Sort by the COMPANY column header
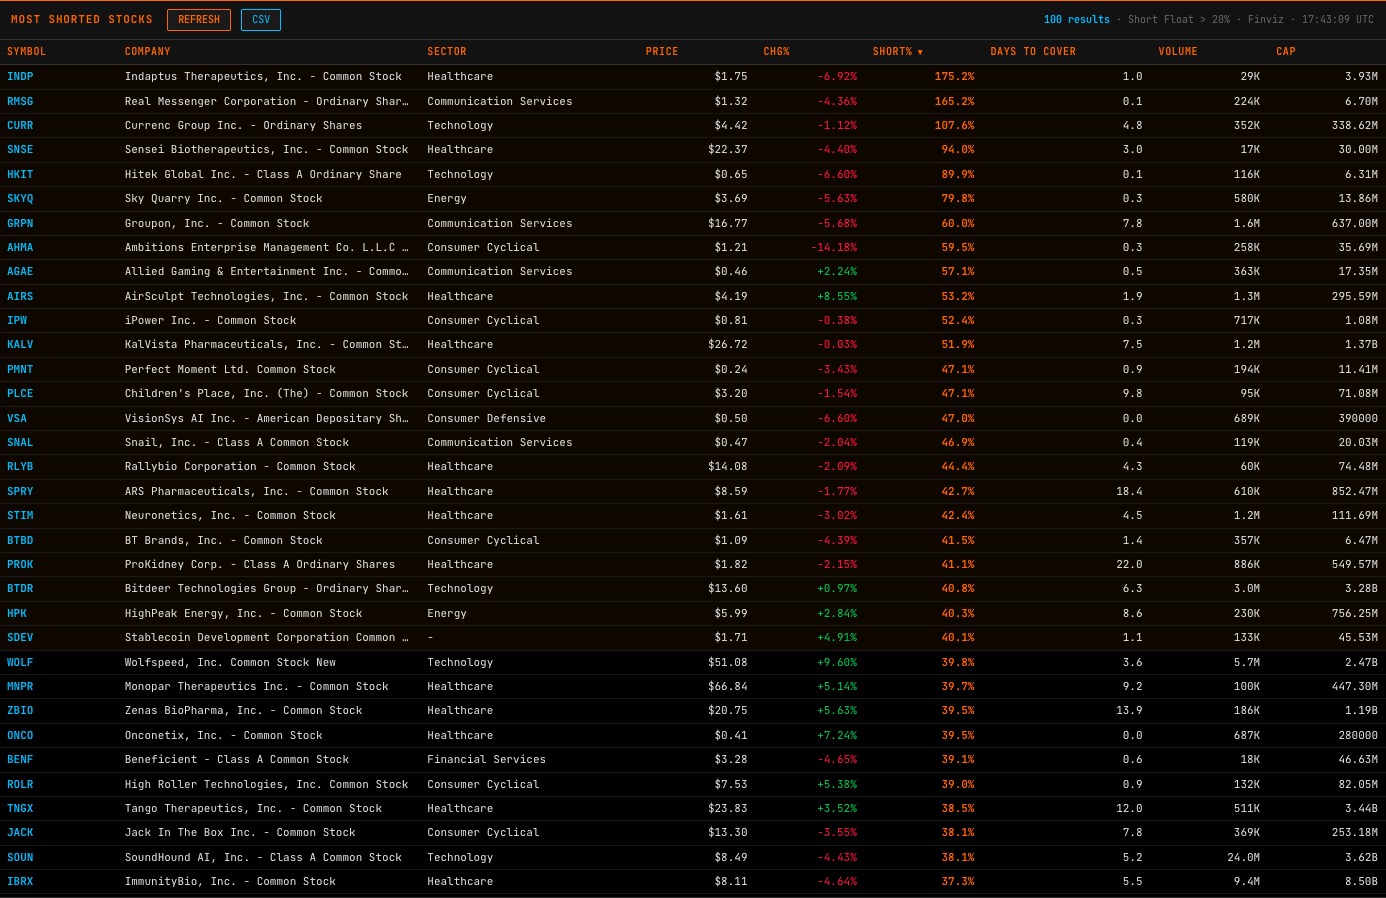 pyautogui.click(x=148, y=52)
